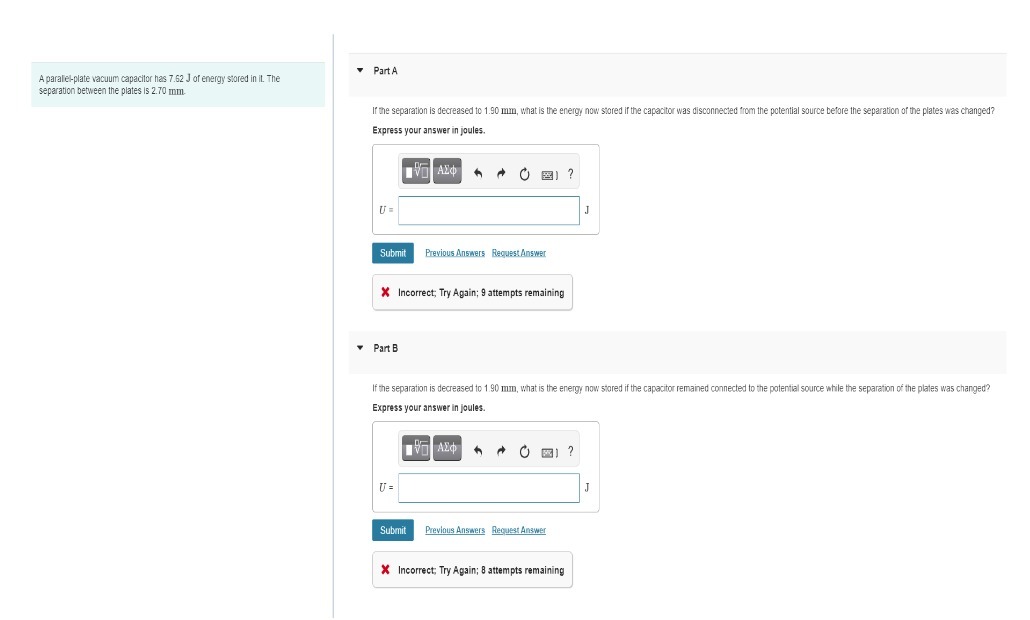The image size is (1030, 620).
Task: Undo the last edit in Part B
Action: click(x=478, y=451)
